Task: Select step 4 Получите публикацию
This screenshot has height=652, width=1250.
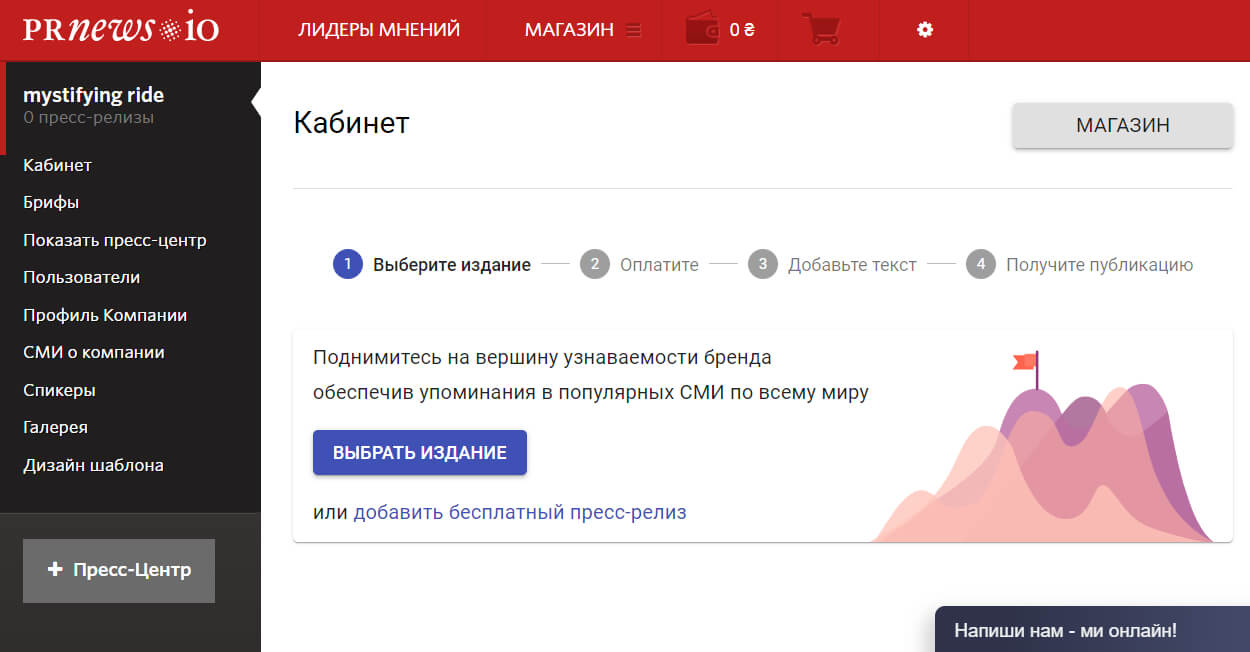Action: [1080, 265]
